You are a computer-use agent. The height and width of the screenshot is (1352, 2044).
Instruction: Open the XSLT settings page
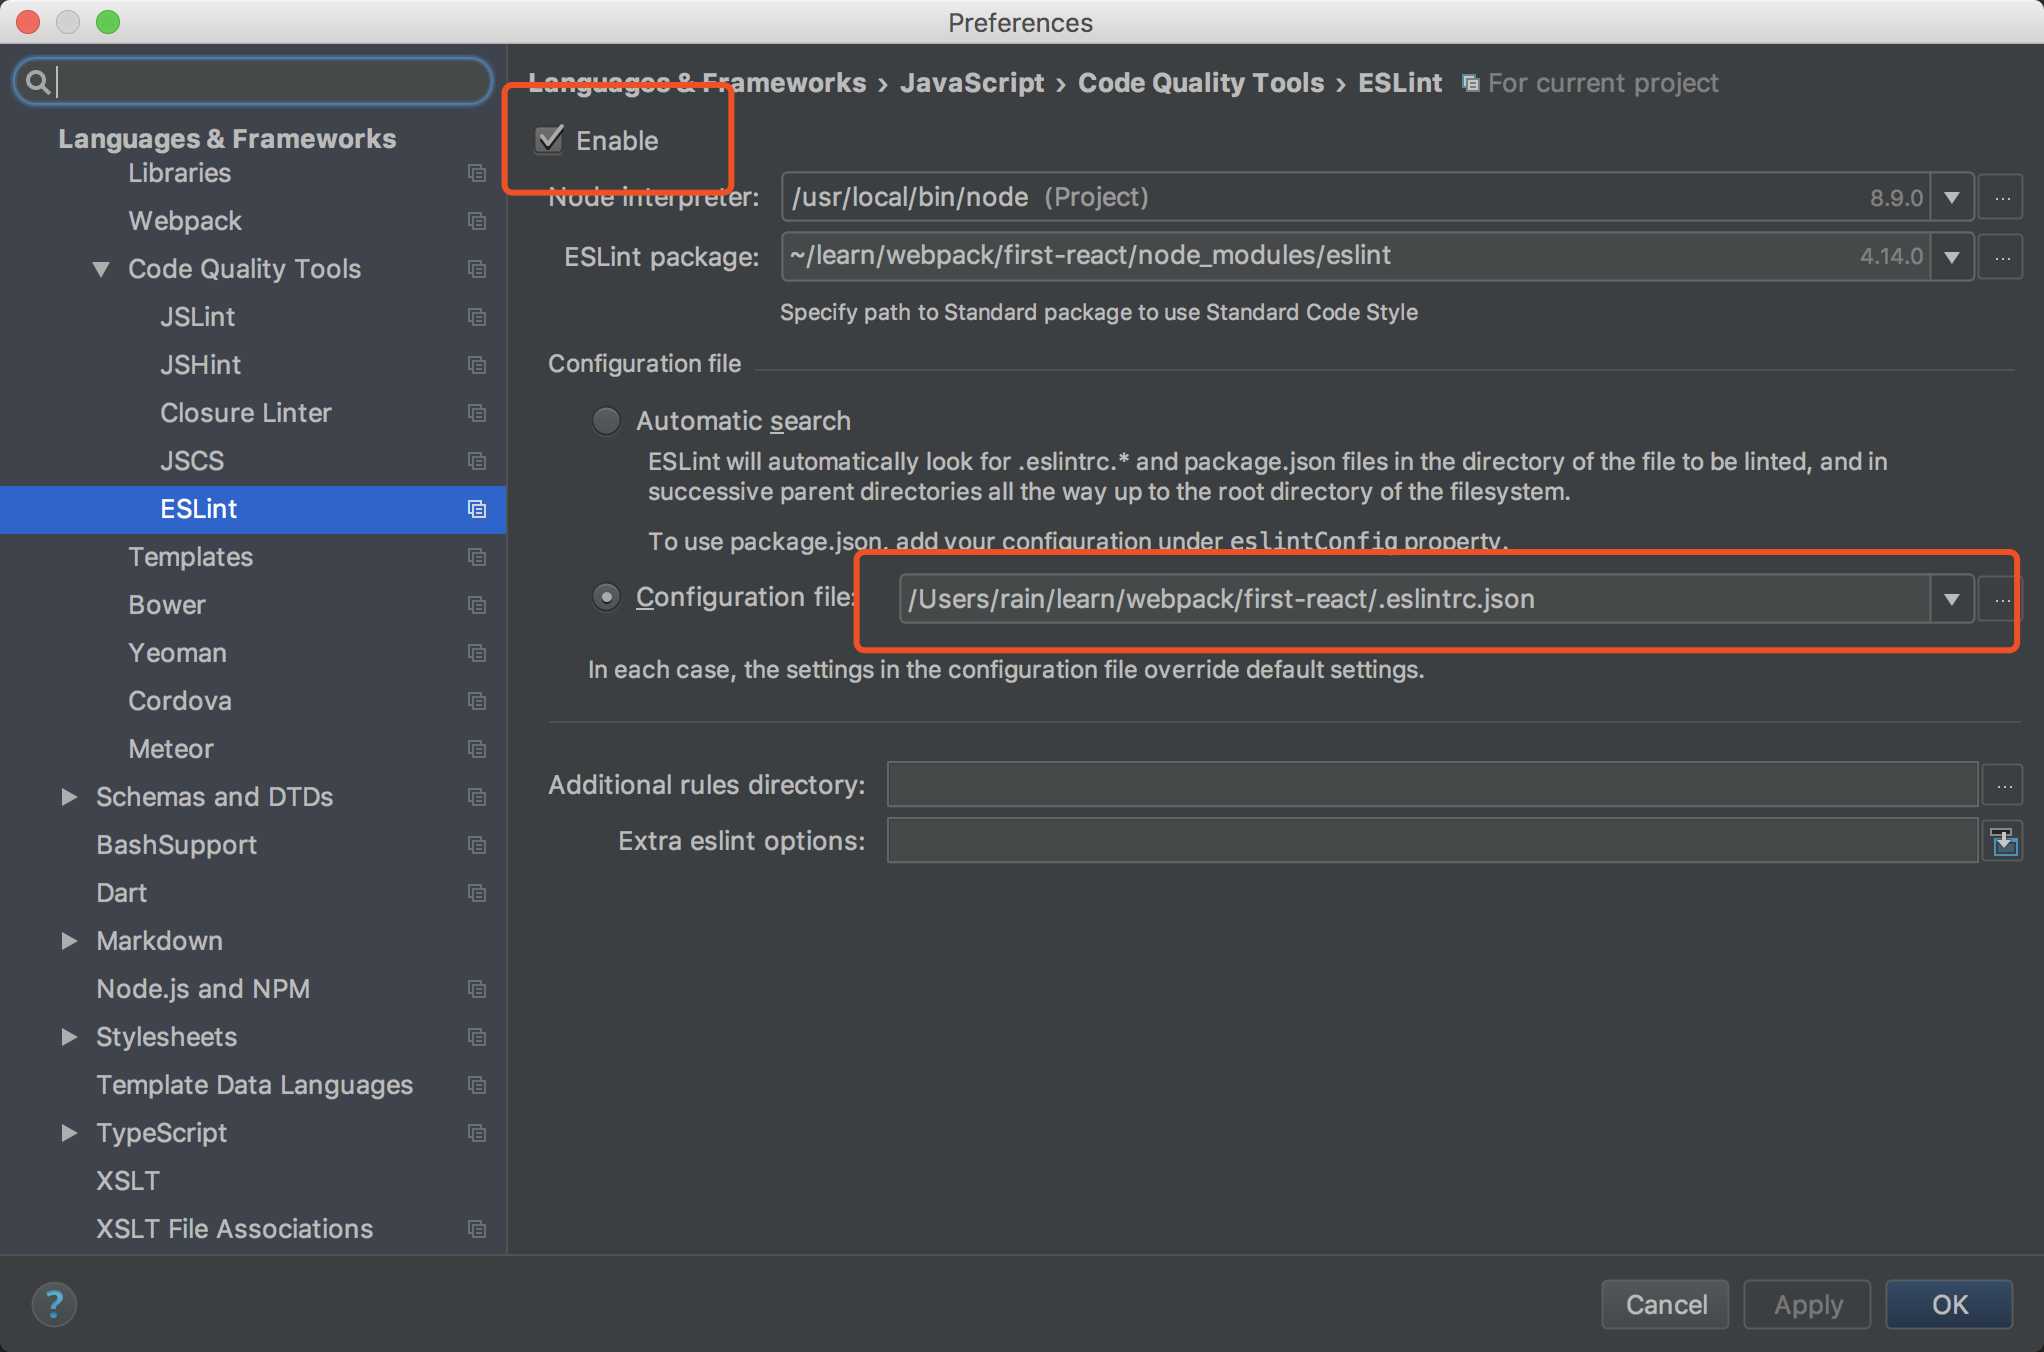127,1181
